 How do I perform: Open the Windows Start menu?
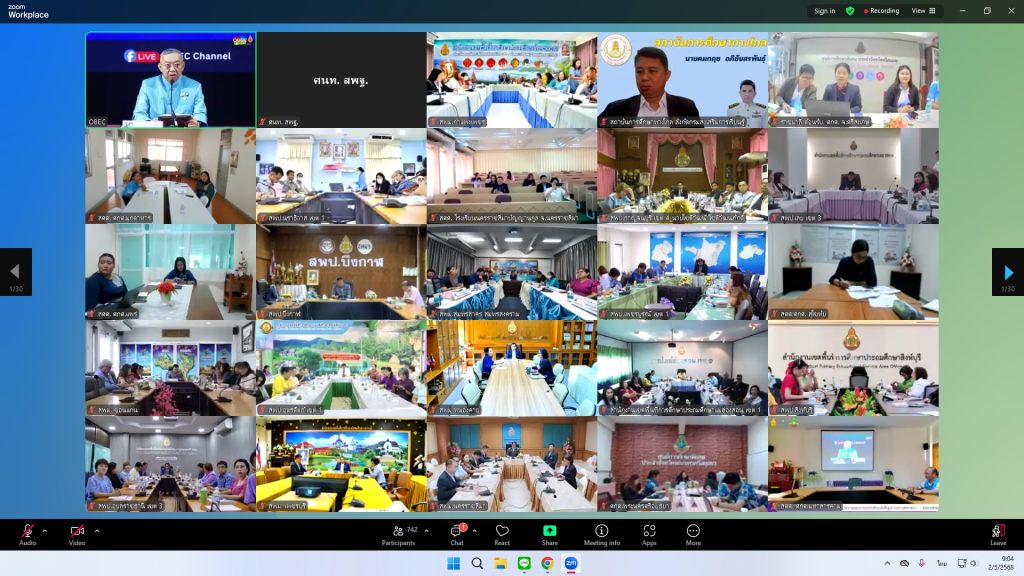click(453, 563)
